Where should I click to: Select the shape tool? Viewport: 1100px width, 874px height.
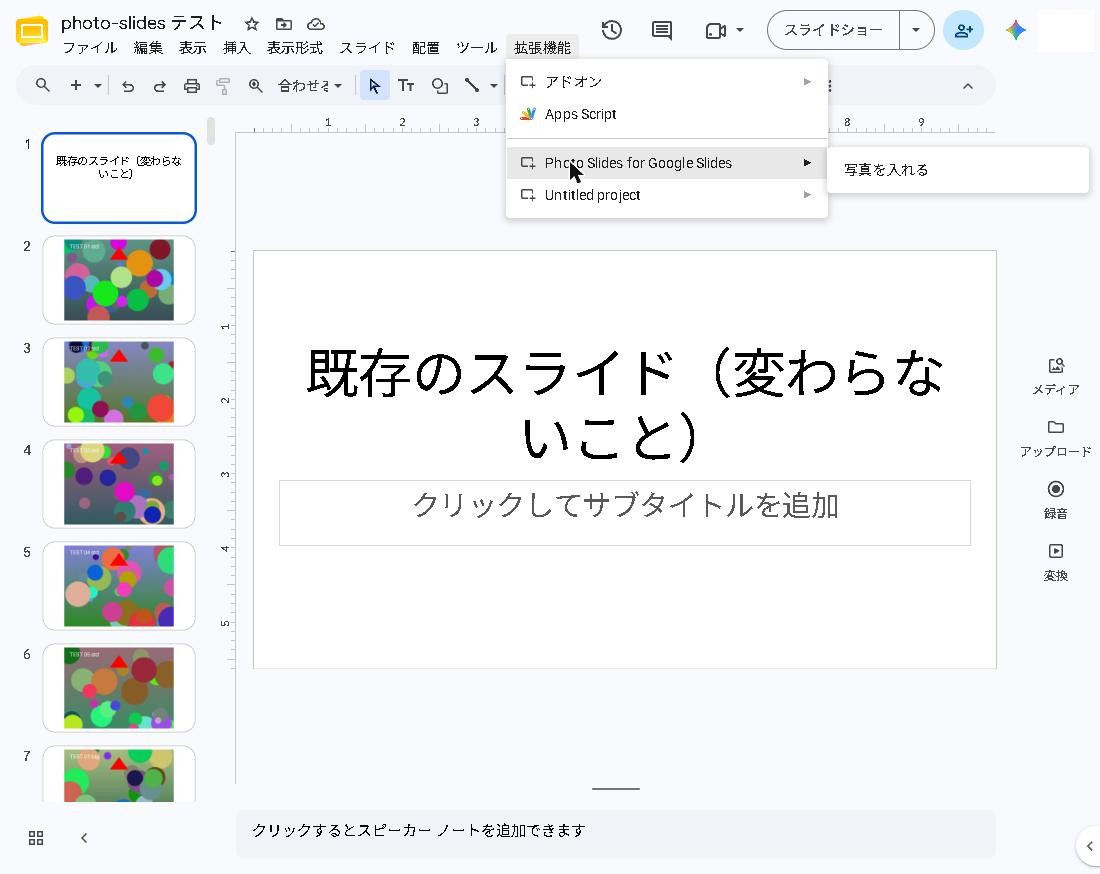click(439, 86)
